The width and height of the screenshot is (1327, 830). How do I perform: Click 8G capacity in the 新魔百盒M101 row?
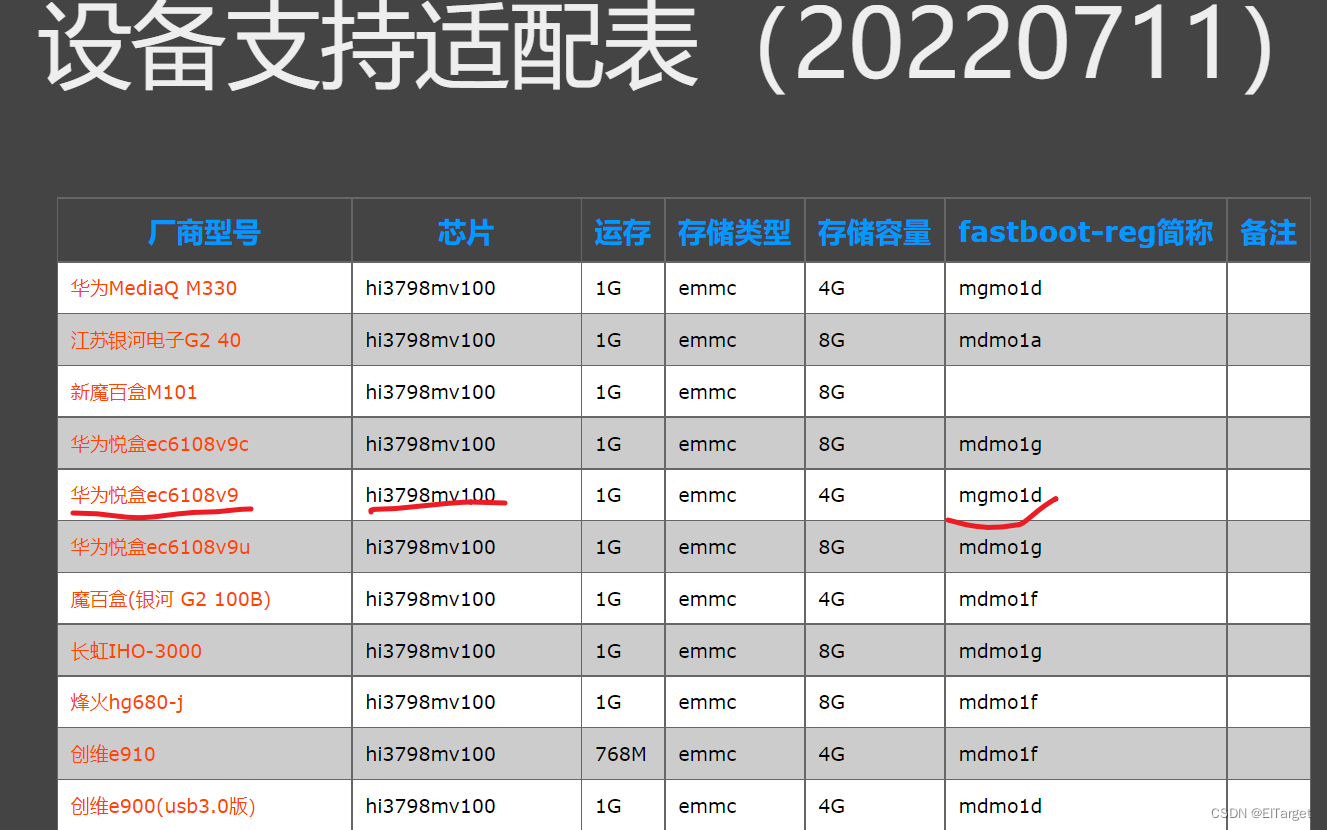831,392
